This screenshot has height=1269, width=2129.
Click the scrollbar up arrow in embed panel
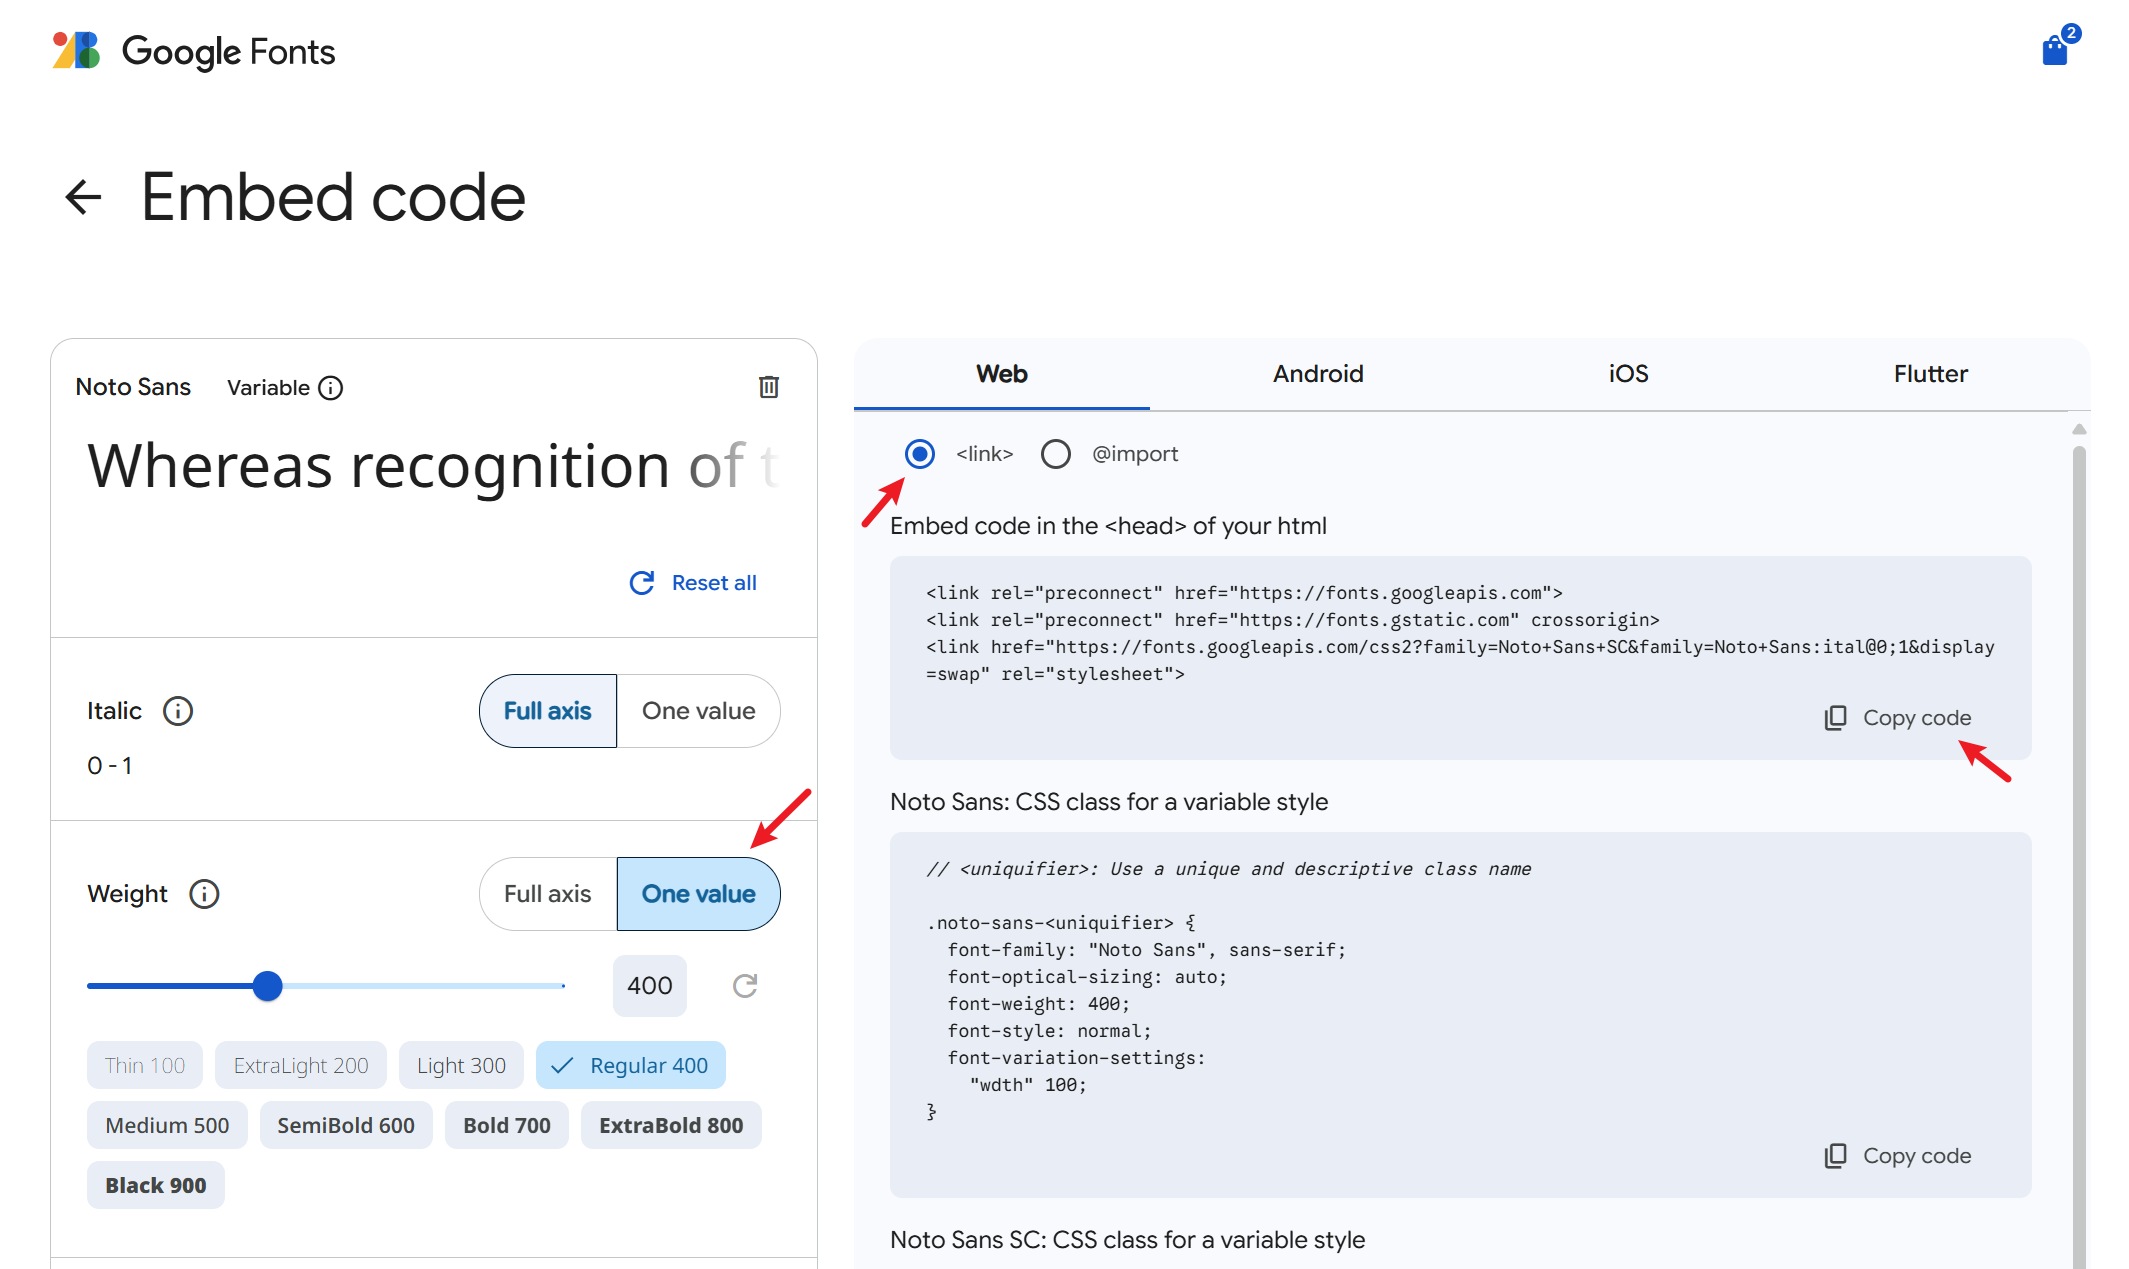click(x=2079, y=429)
